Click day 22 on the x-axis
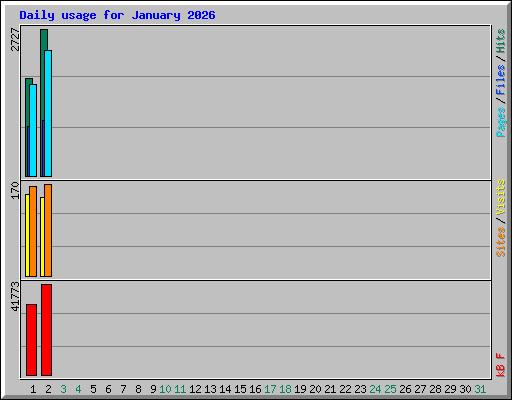The image size is (512, 400). tap(345, 389)
